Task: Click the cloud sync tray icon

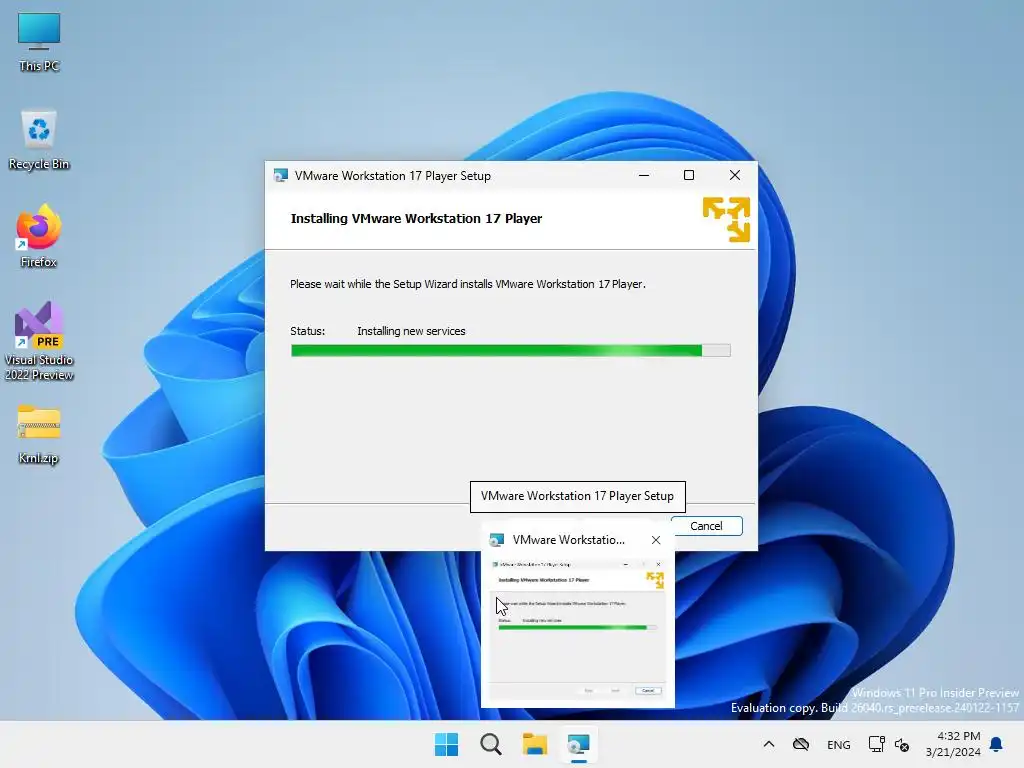Action: (801, 744)
